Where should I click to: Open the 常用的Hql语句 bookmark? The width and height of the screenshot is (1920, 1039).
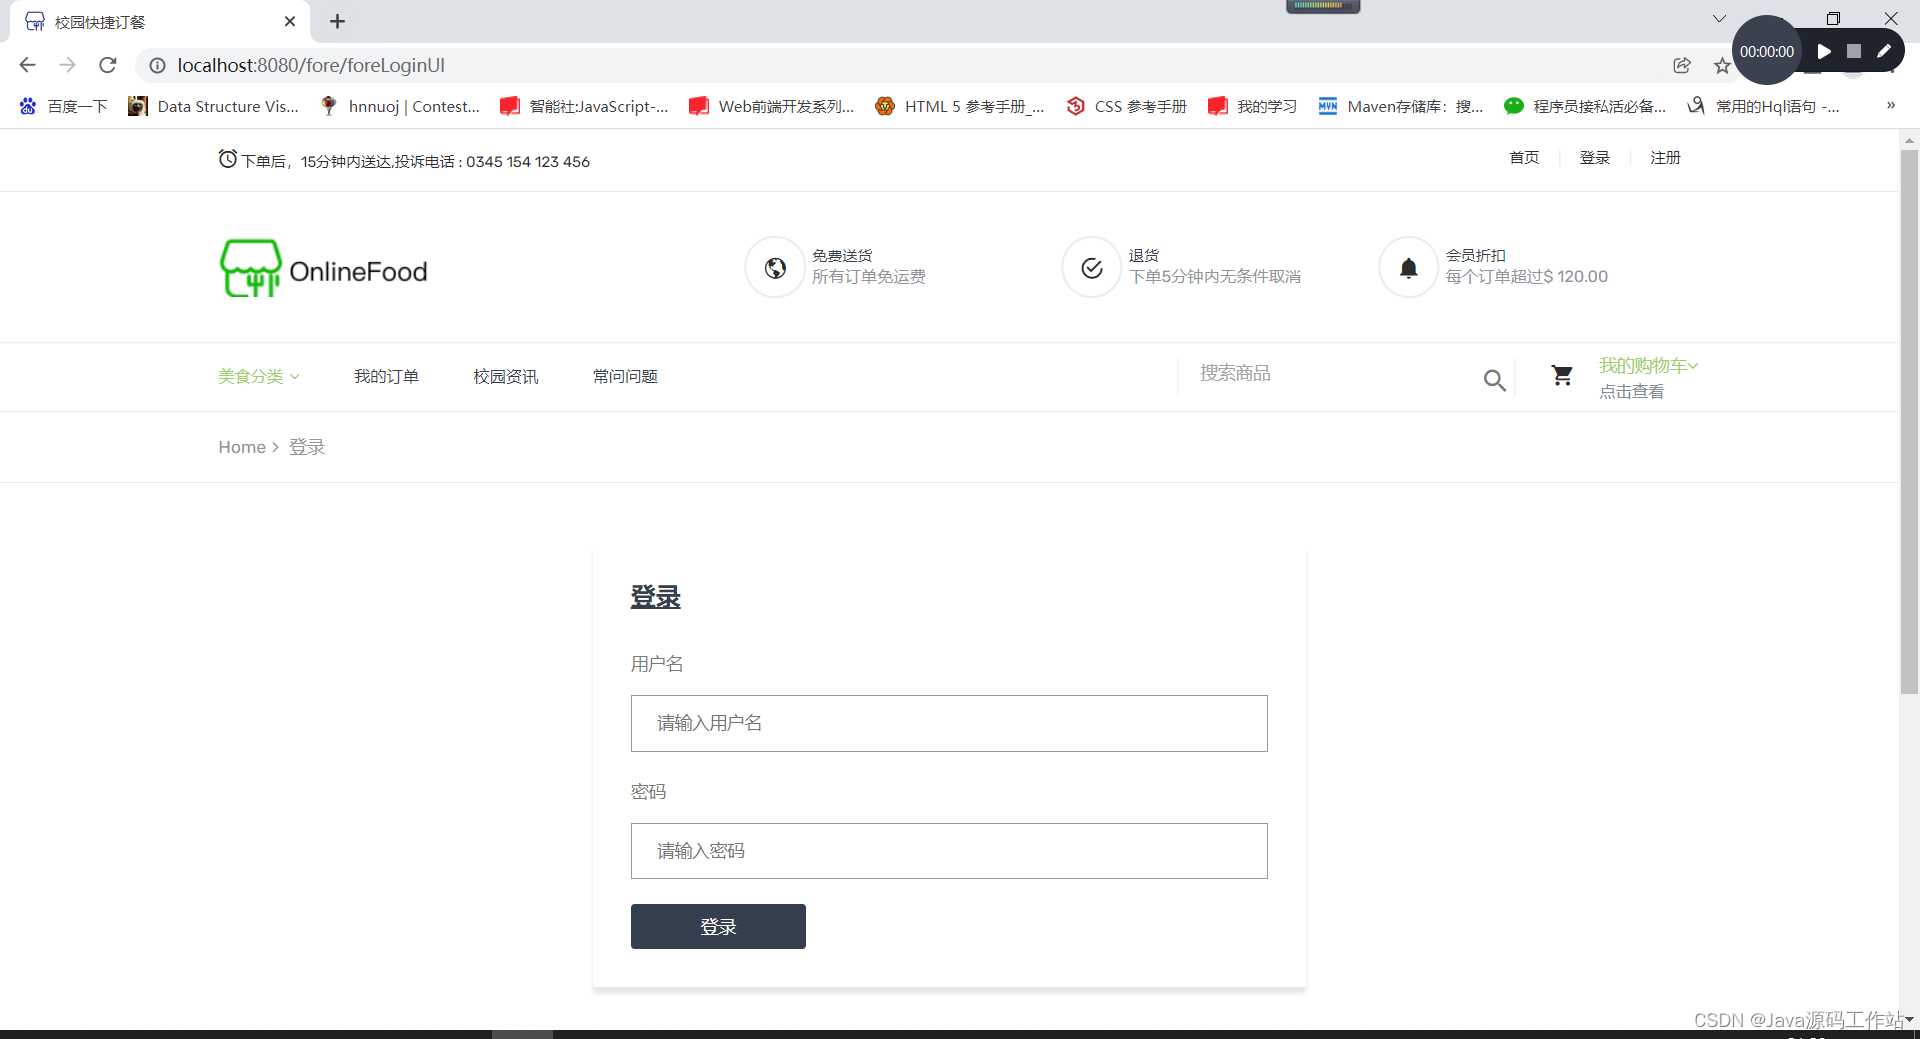click(1763, 106)
